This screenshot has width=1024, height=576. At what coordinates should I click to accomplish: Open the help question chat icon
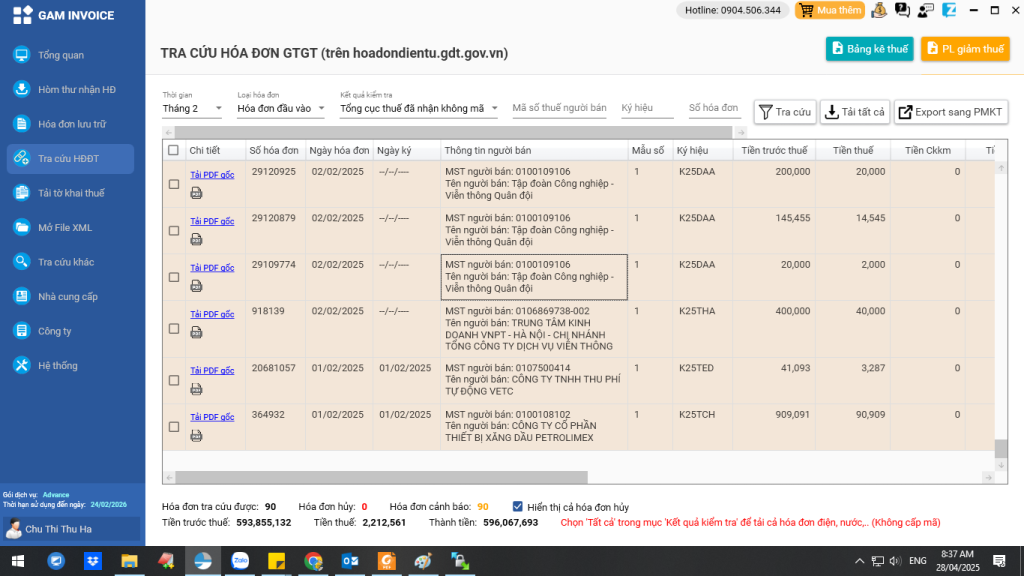click(x=903, y=10)
